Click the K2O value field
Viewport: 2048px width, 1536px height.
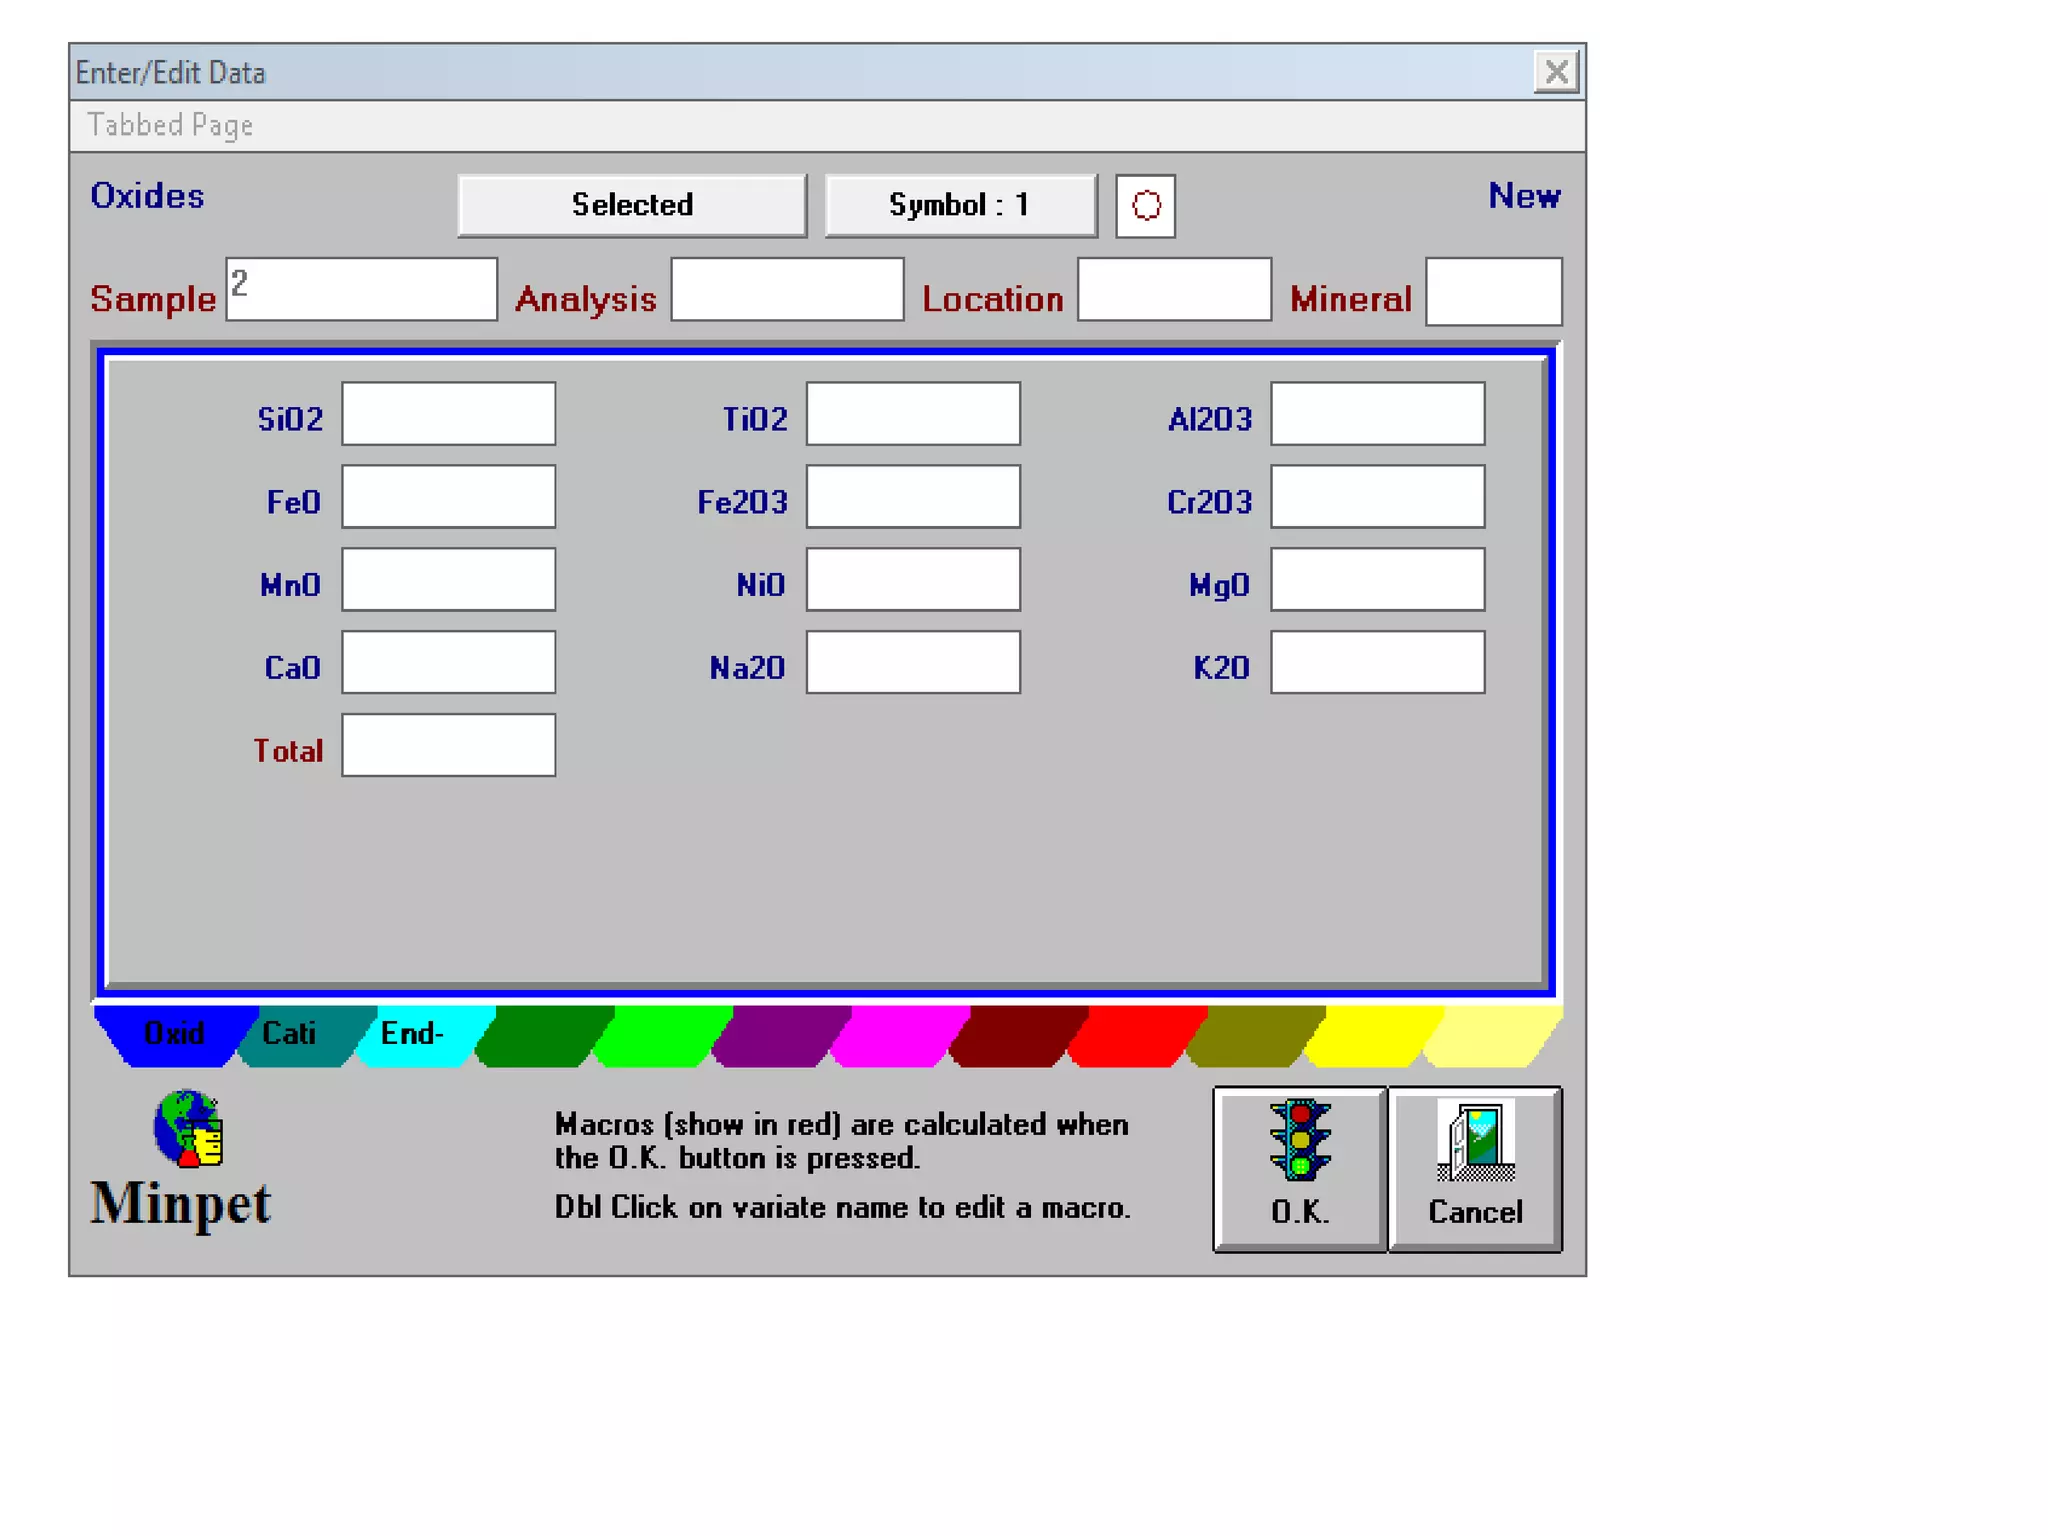tap(1377, 662)
